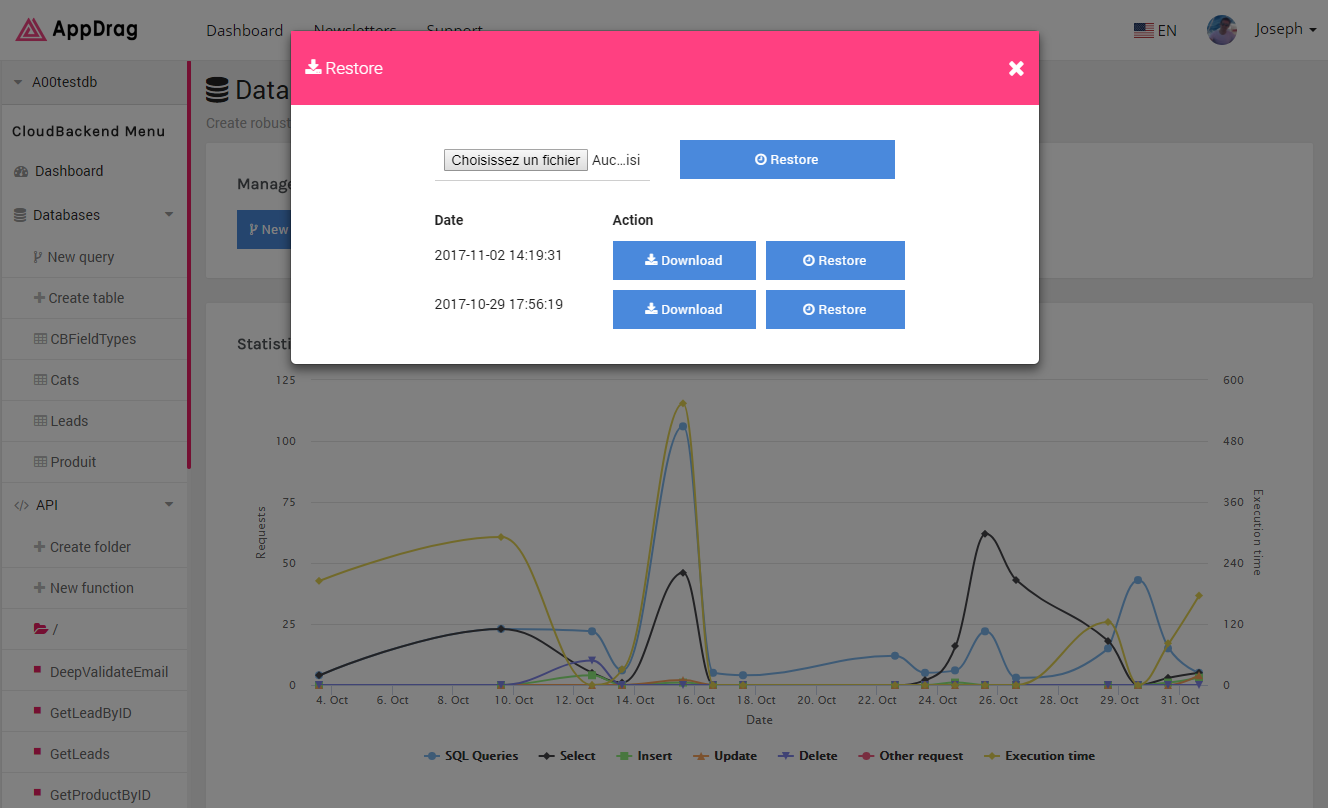Click the gauge icon beside sidebar Dashboard

point(21,172)
